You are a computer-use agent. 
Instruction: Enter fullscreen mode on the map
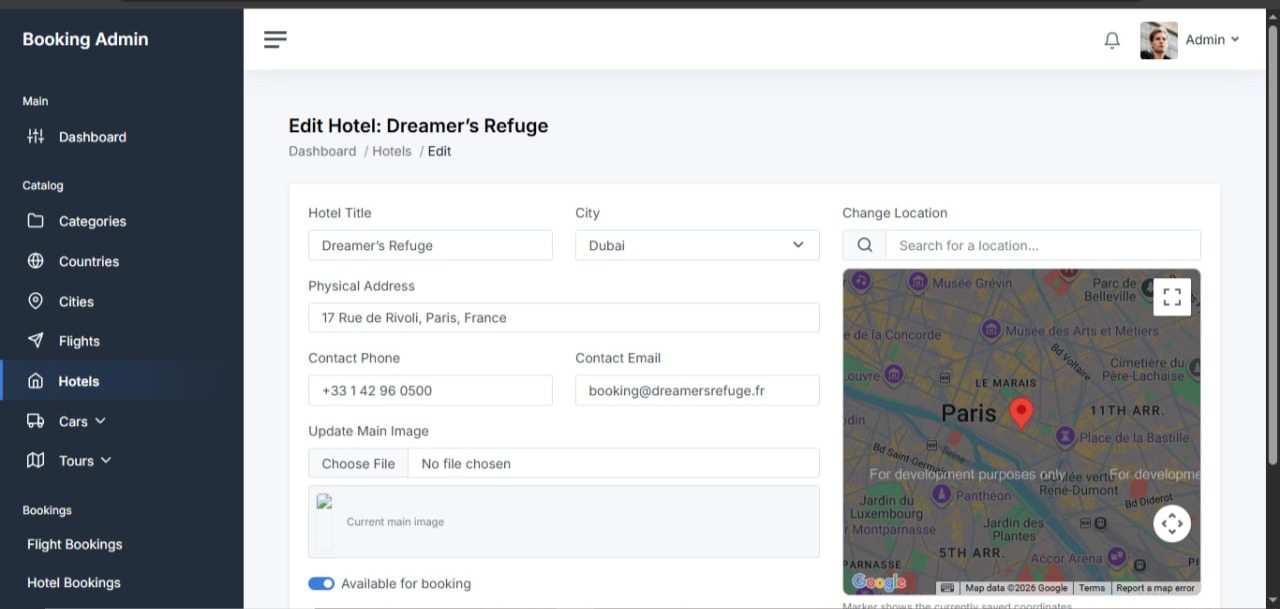(x=1171, y=296)
